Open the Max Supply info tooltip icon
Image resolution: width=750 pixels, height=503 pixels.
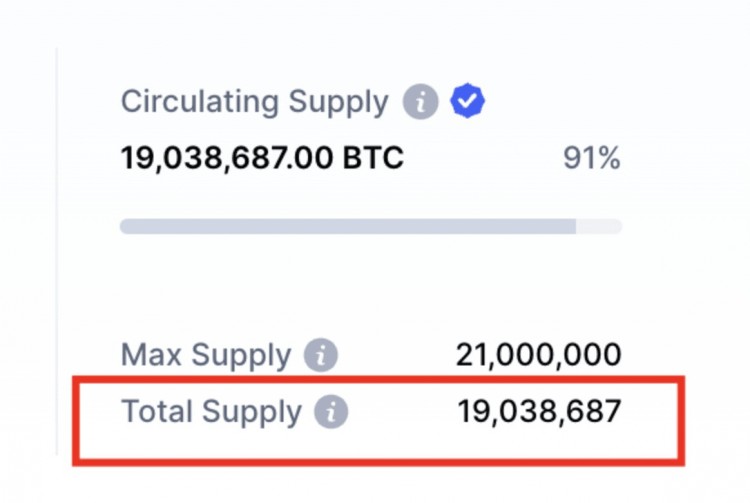point(321,355)
